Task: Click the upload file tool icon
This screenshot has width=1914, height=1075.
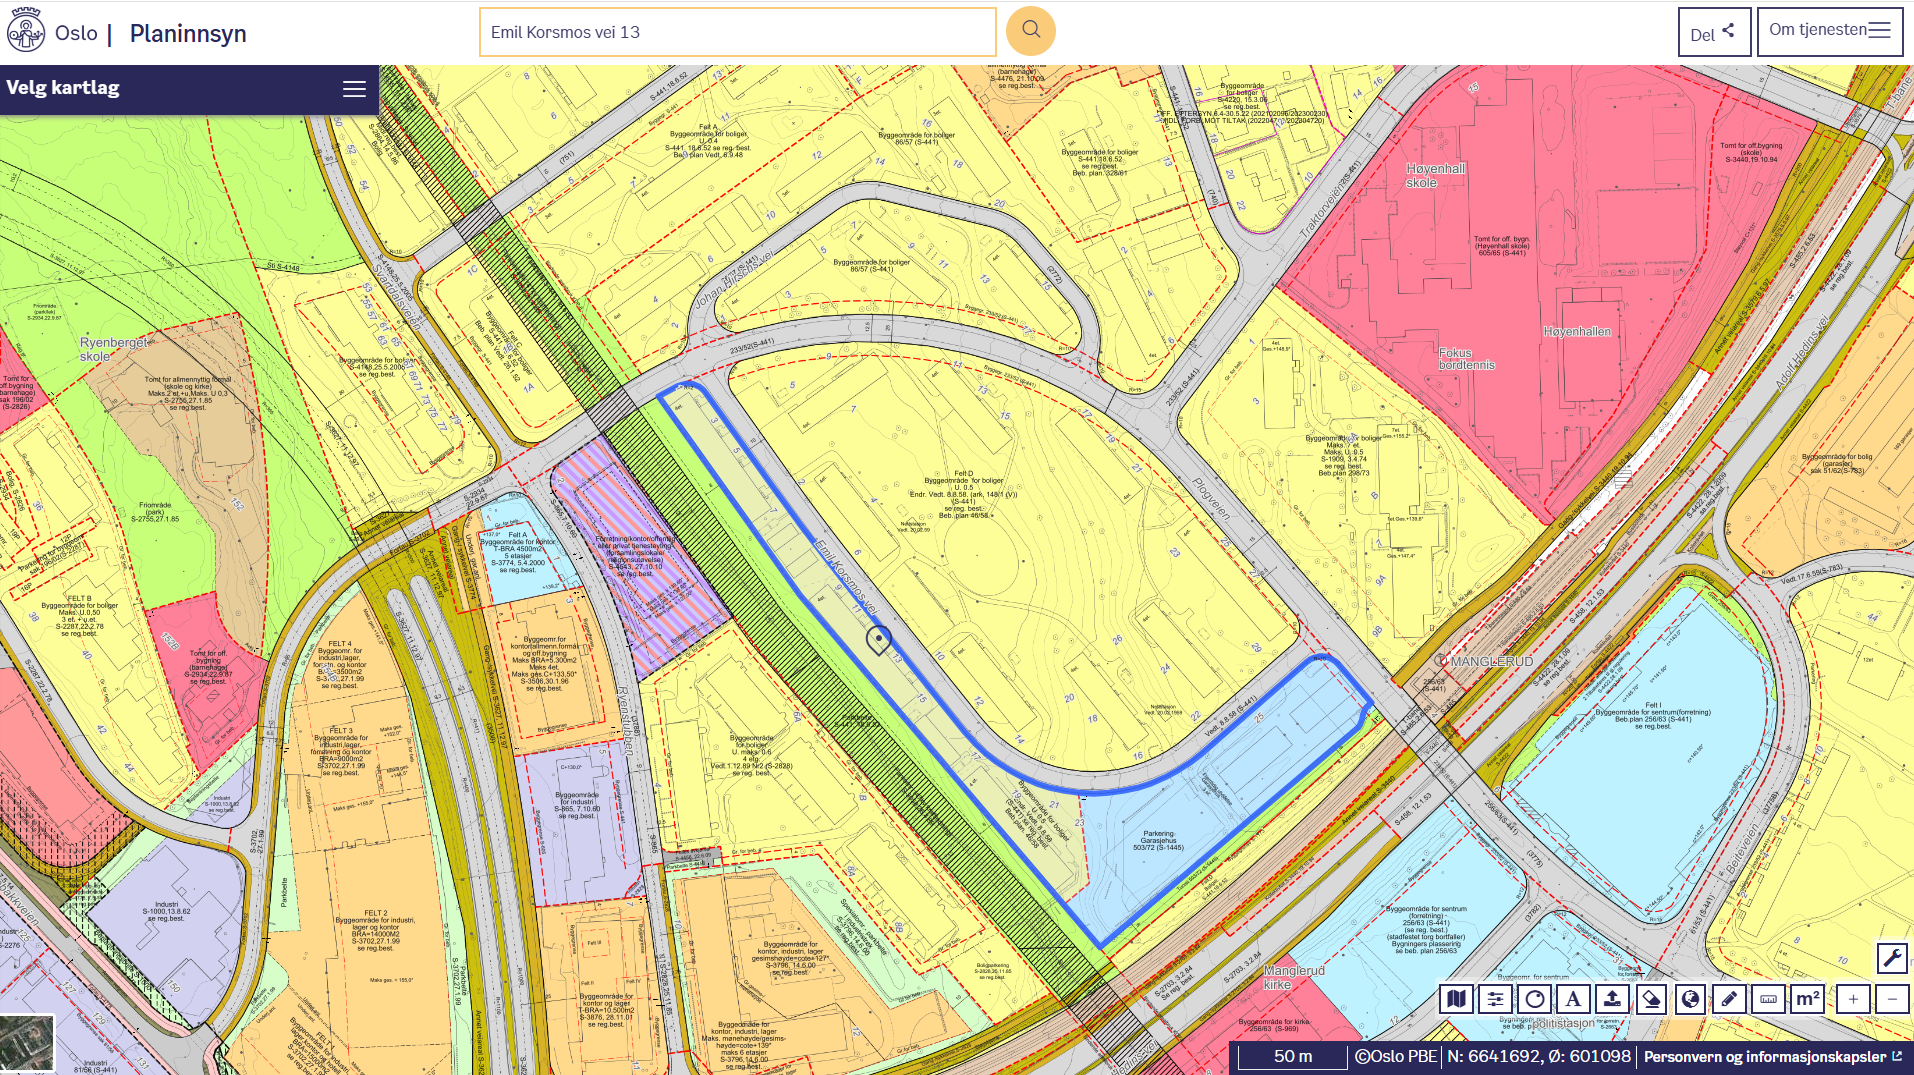Action: tap(1612, 998)
